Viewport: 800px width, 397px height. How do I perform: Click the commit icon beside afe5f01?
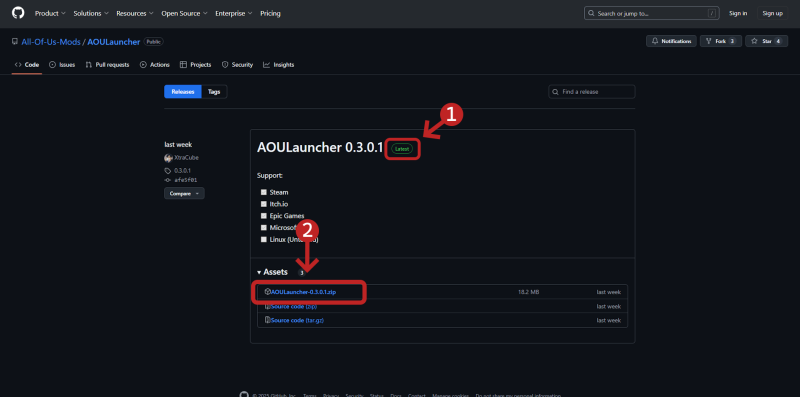[x=167, y=180]
